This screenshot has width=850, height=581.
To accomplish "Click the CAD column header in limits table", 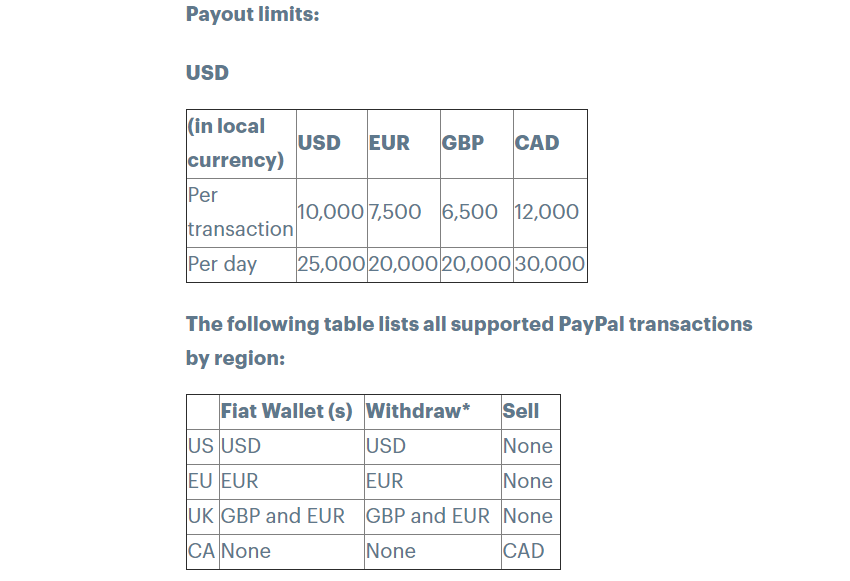I will click(x=550, y=144).
